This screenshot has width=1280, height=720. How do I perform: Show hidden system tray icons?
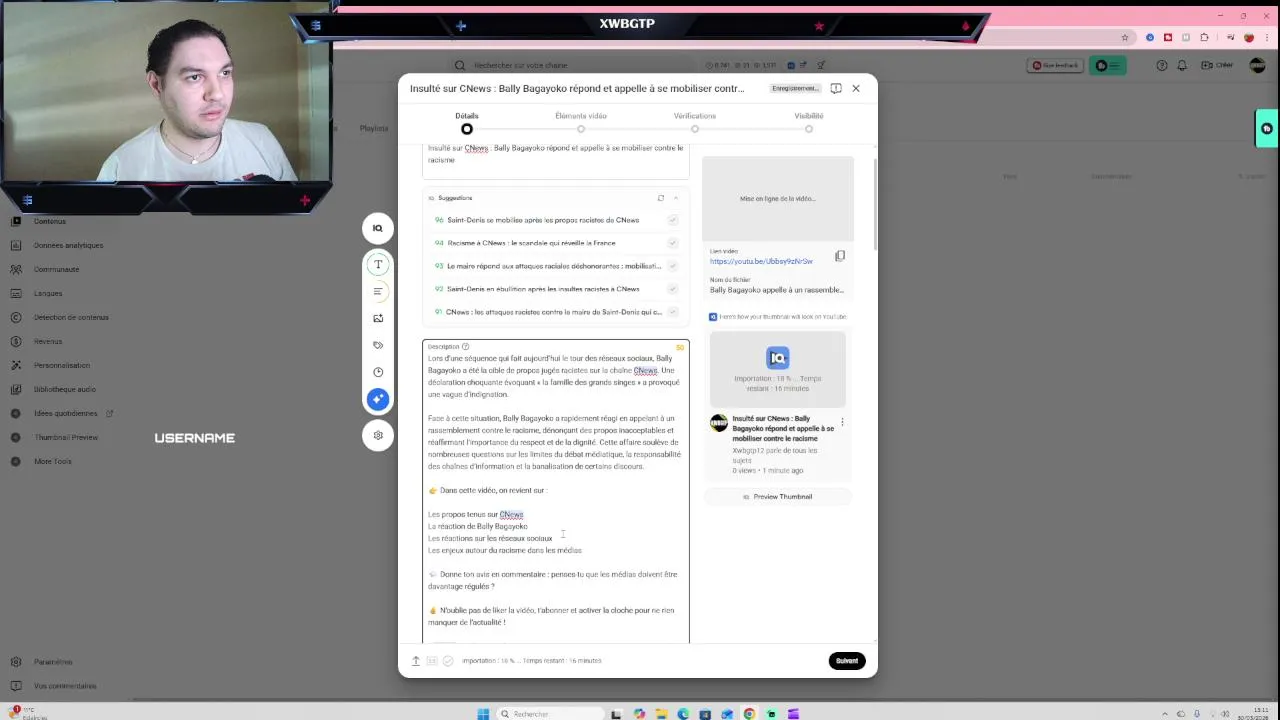(x=1164, y=714)
